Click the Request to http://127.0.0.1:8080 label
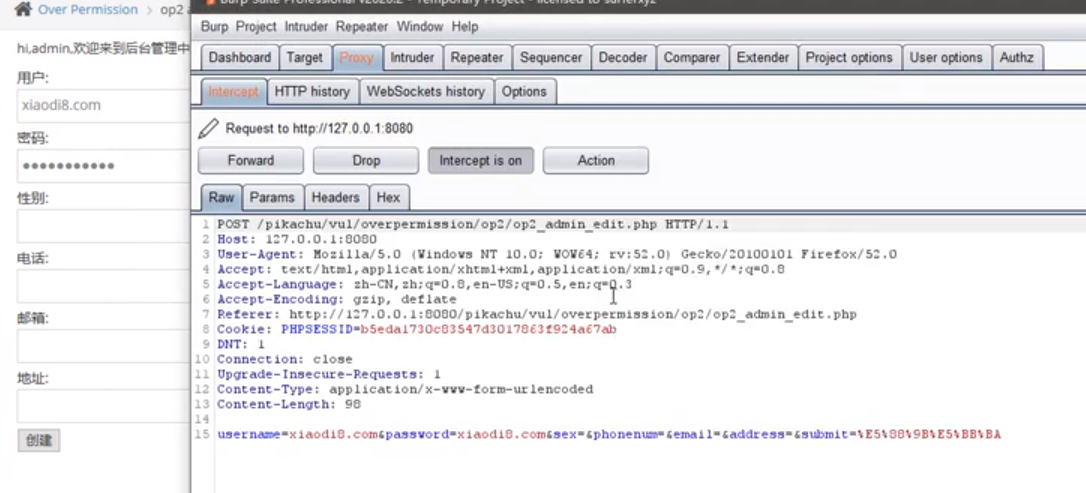1086x493 pixels. [319, 129]
